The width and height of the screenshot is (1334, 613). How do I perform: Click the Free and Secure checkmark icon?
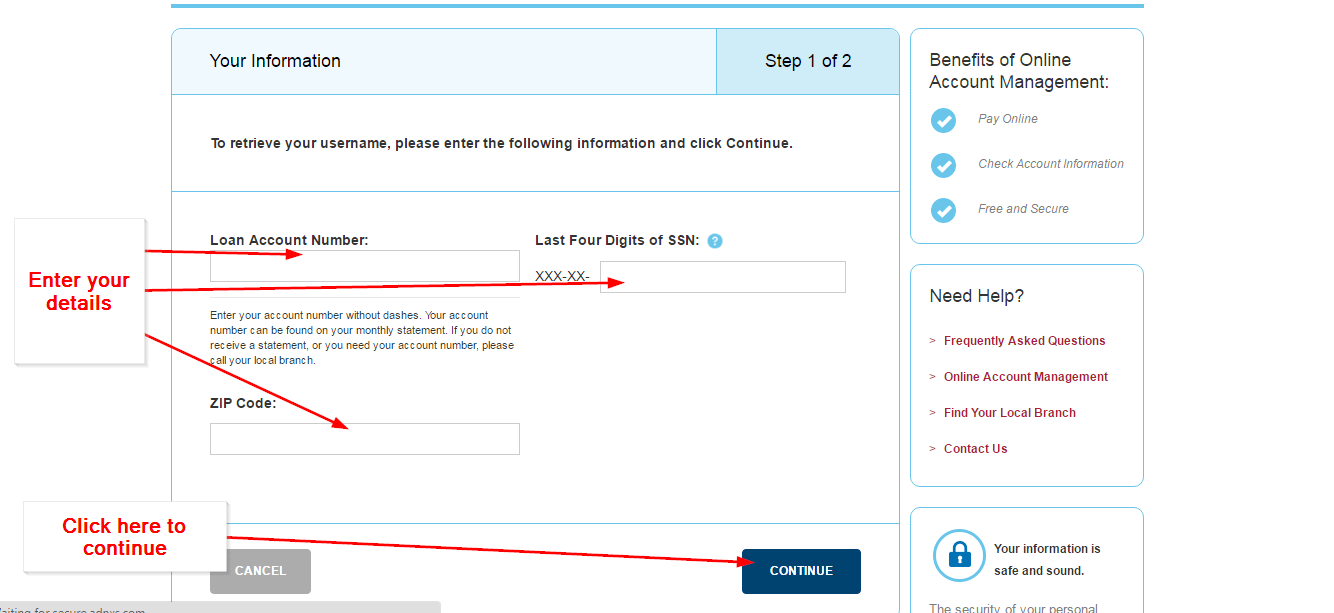coord(943,210)
